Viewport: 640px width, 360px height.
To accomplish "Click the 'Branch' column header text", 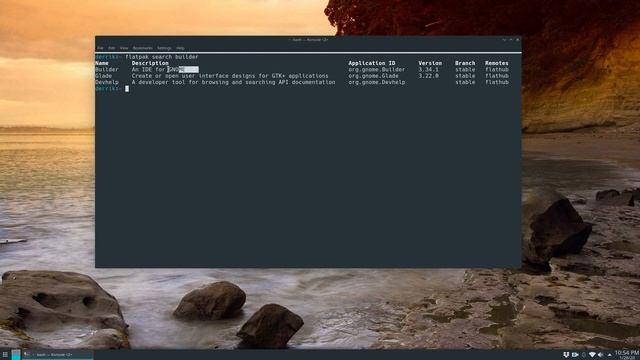I will [465, 63].
